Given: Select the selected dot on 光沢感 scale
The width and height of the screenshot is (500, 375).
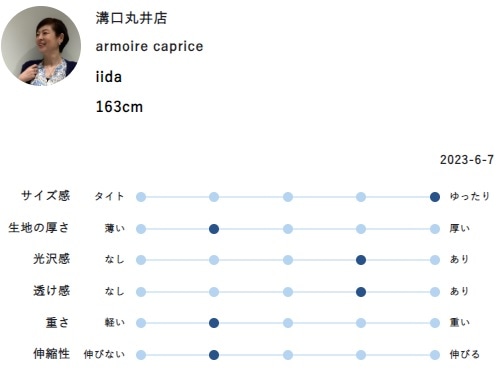Looking at the screenshot, I should (x=361, y=260).
